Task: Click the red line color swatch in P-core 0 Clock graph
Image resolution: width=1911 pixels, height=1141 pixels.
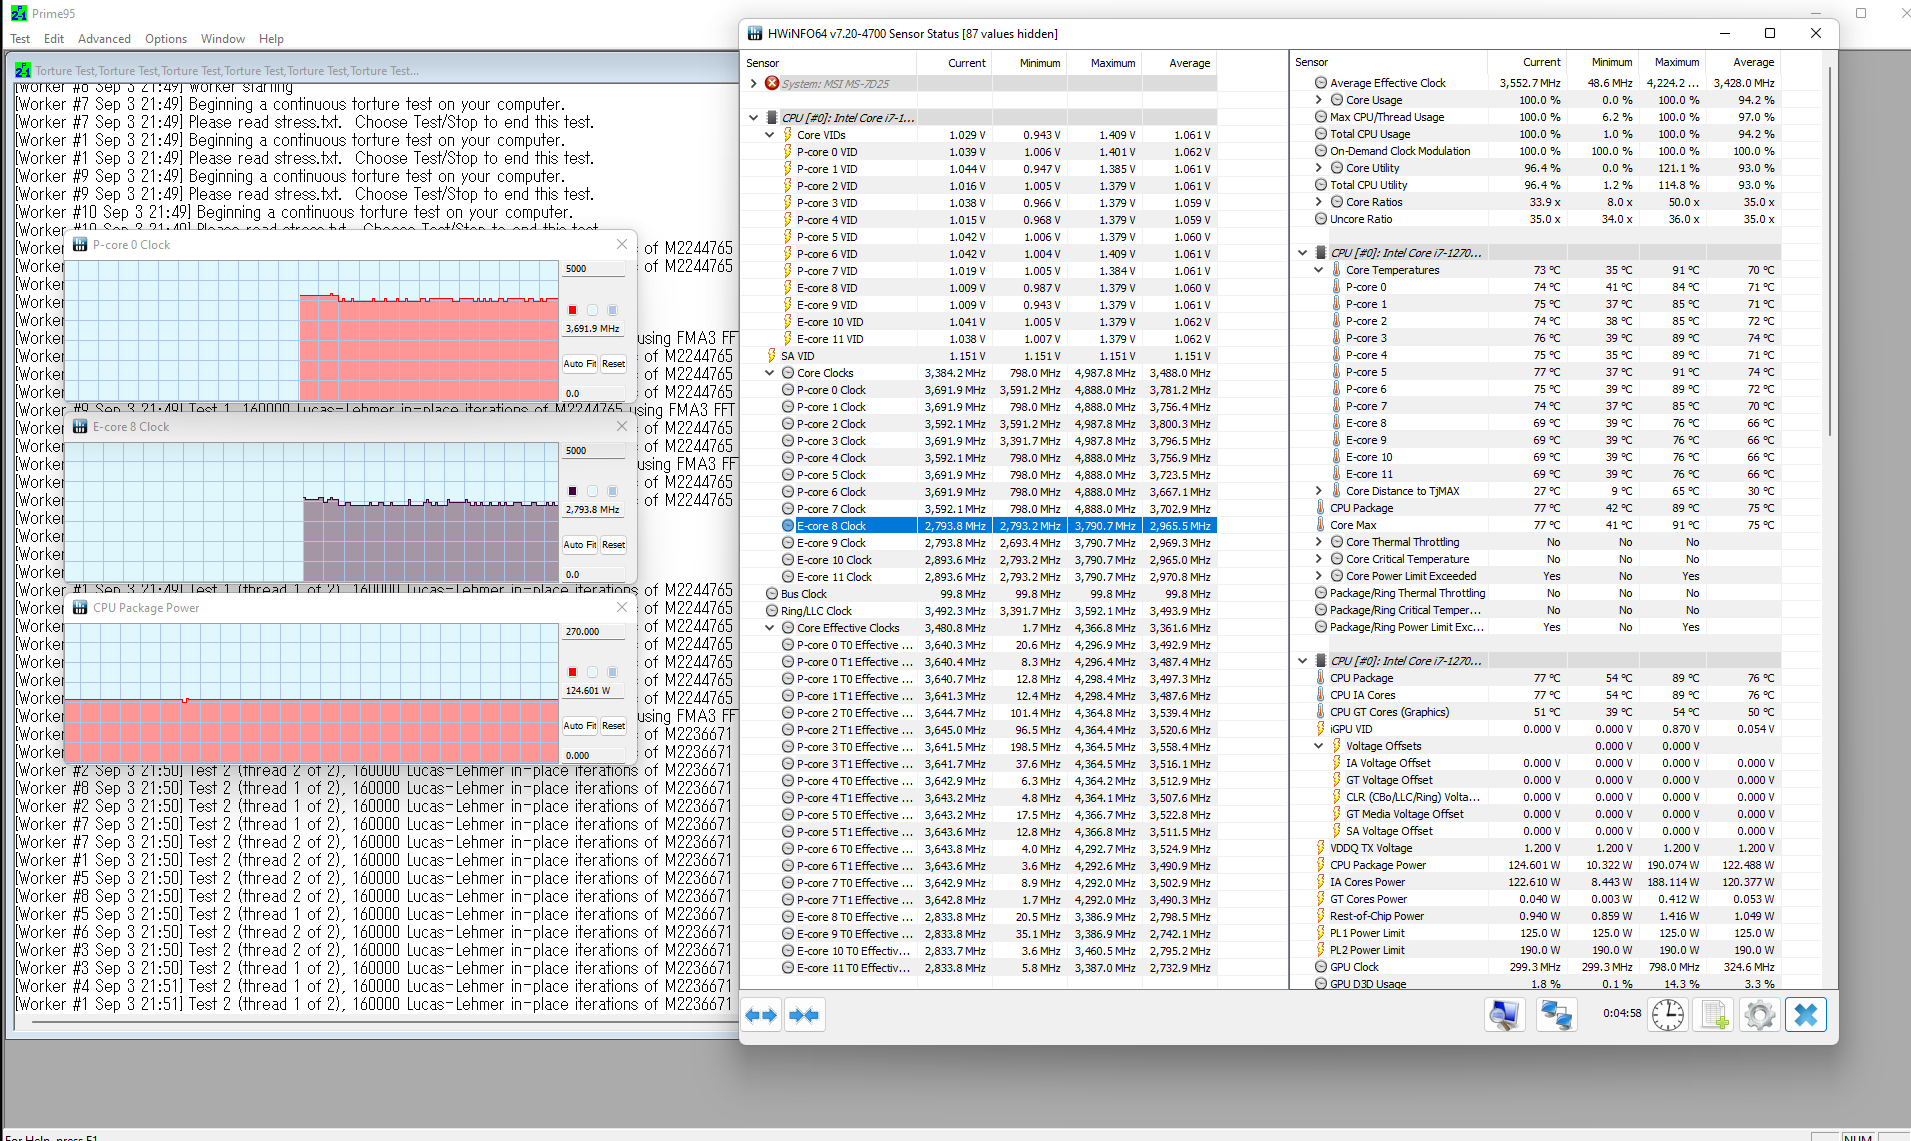Action: 572,310
